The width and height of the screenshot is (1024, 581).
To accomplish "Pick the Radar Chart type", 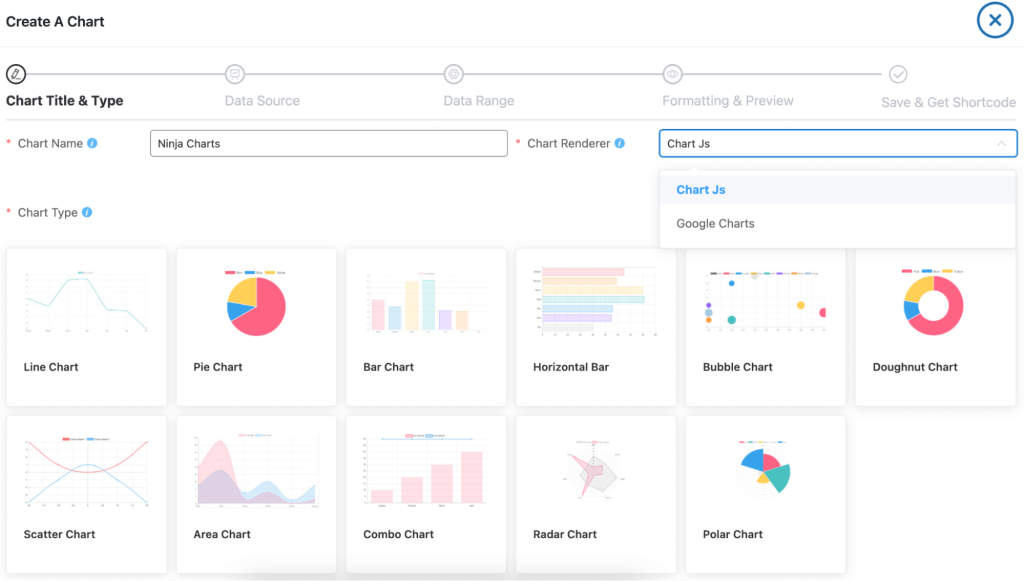I will [x=596, y=494].
